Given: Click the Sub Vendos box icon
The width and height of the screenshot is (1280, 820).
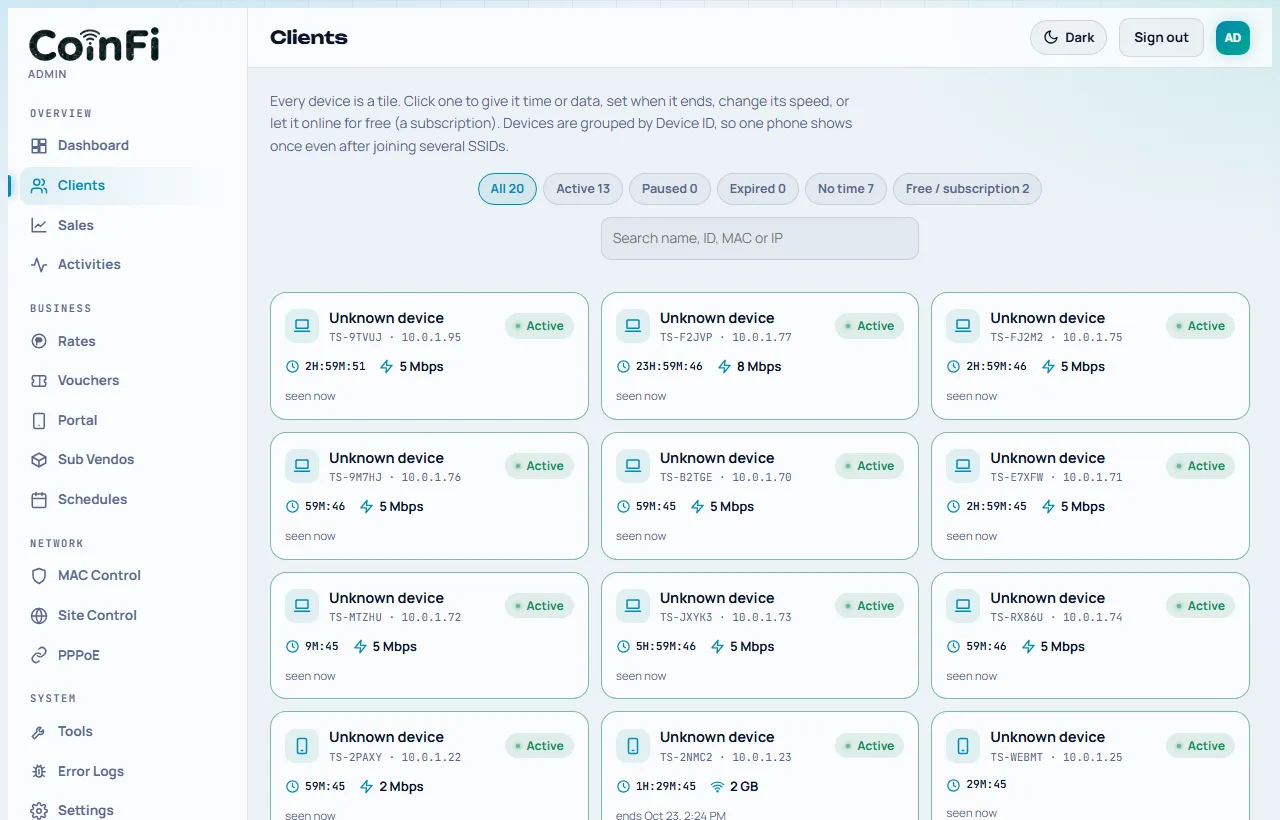Looking at the screenshot, I should [x=39, y=460].
